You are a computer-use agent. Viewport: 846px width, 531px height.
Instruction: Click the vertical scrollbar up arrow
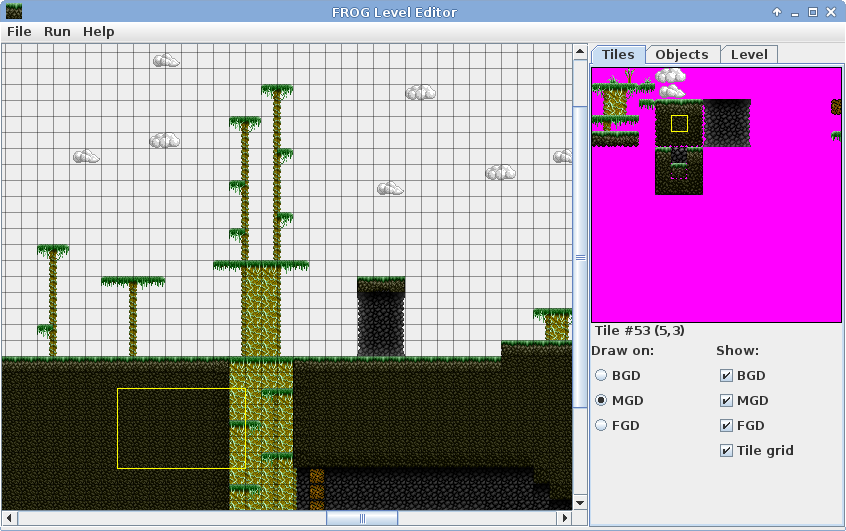pos(580,52)
